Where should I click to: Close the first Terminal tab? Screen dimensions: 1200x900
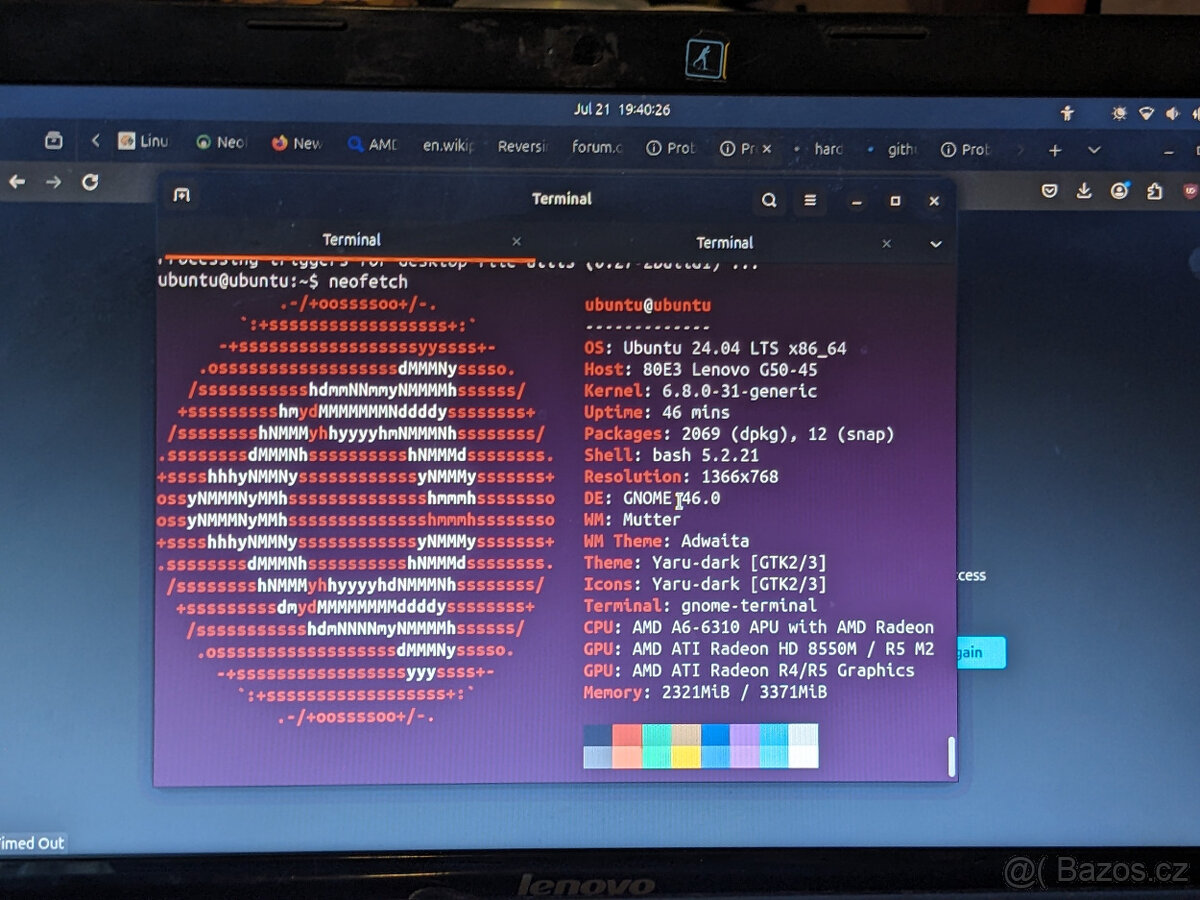coord(516,241)
